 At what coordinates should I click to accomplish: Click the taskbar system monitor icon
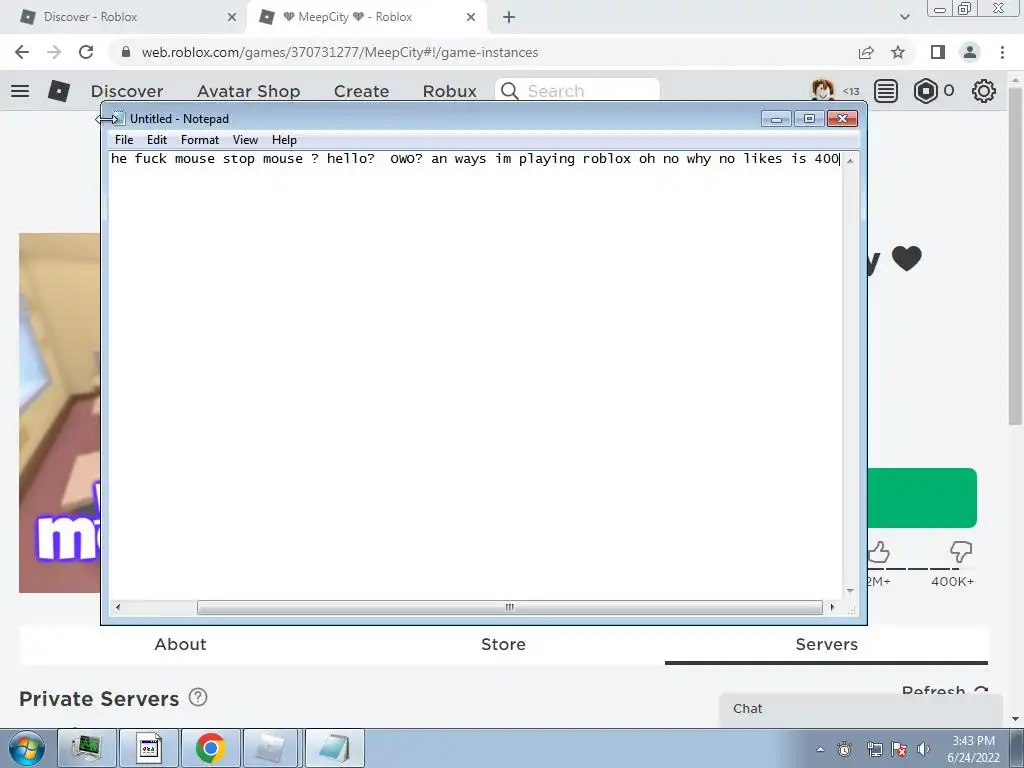(x=86, y=748)
